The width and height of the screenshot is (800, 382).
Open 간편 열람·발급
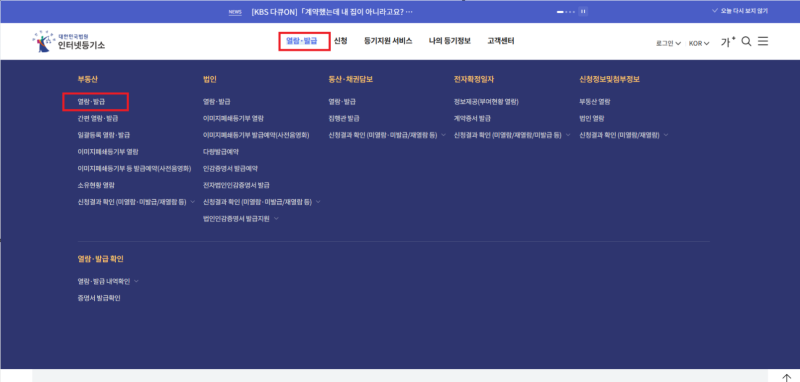[x=98, y=118]
